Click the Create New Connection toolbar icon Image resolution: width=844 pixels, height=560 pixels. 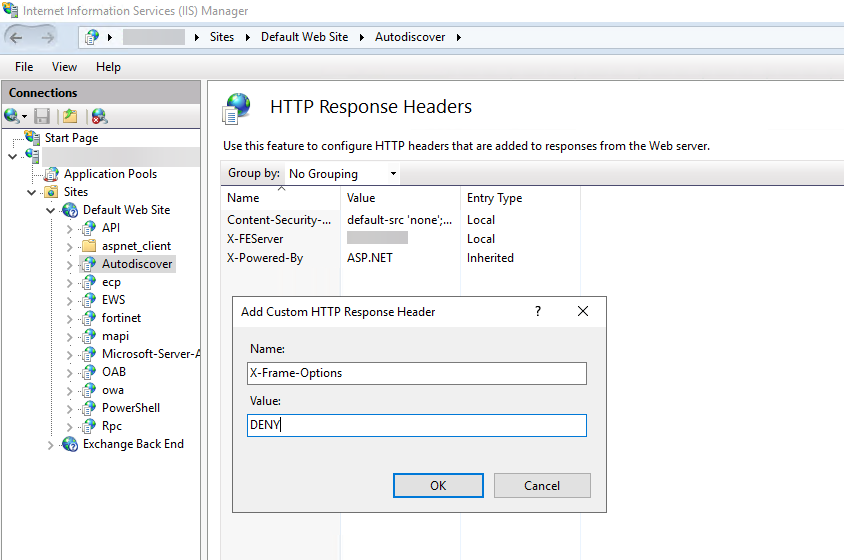[13, 116]
